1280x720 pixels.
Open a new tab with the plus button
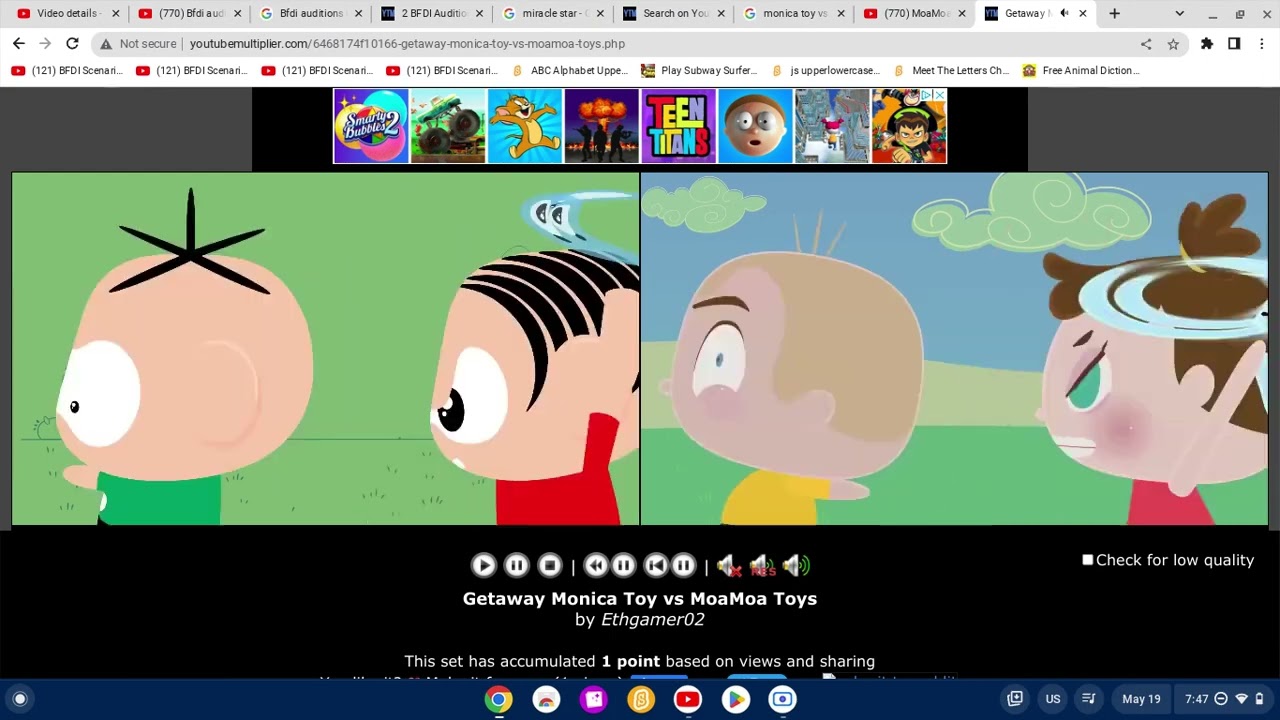click(x=1114, y=14)
